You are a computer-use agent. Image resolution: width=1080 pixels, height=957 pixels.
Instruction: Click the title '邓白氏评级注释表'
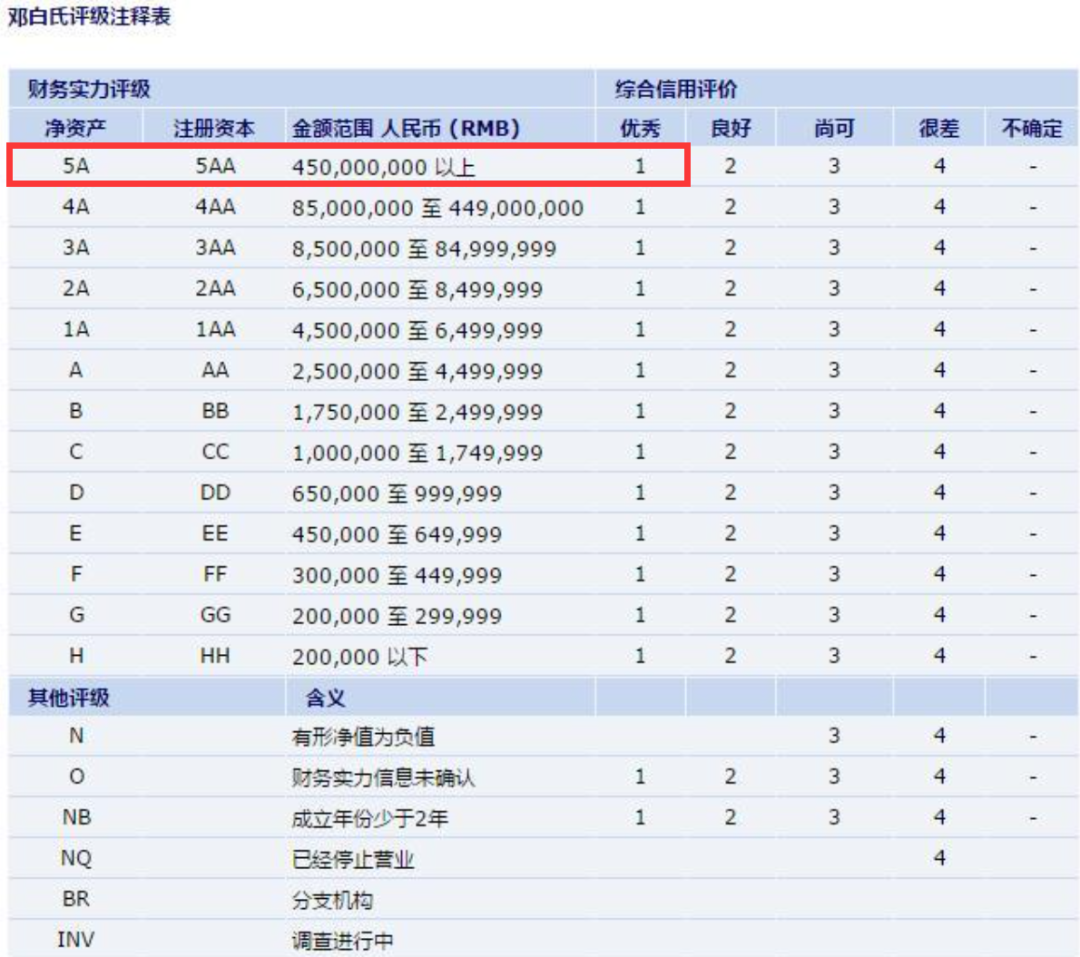pyautogui.click(x=89, y=16)
